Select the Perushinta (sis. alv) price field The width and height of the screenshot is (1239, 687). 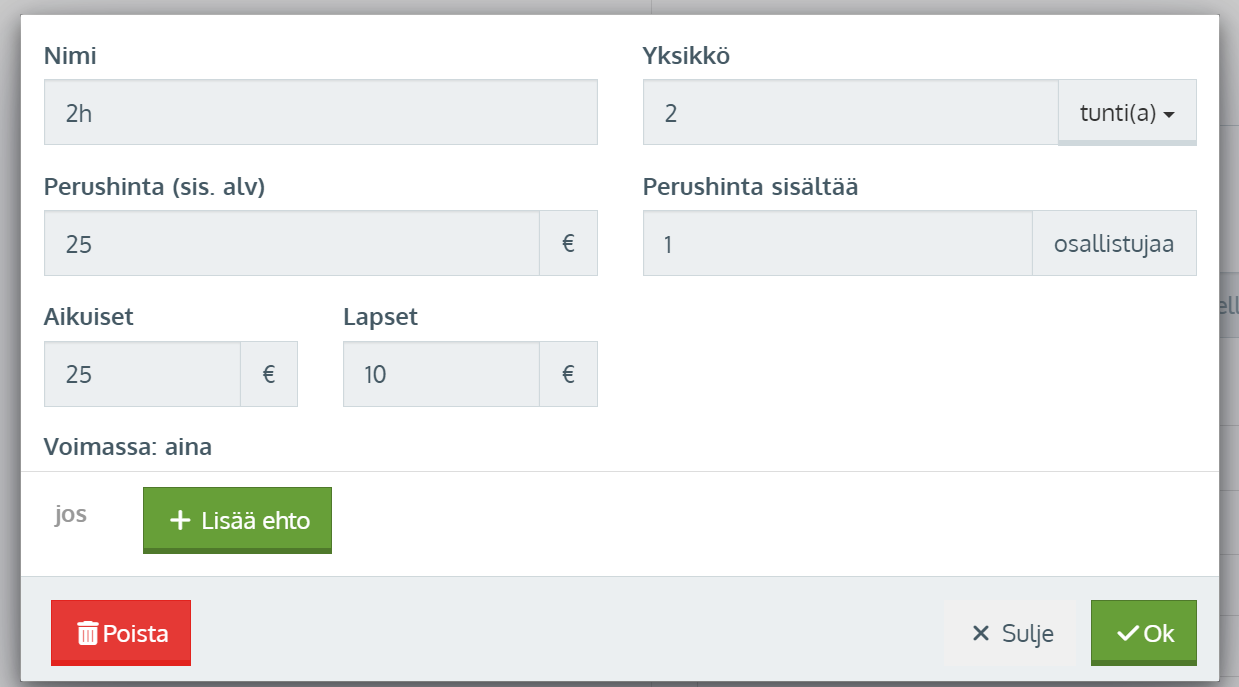pyautogui.click(x=291, y=243)
